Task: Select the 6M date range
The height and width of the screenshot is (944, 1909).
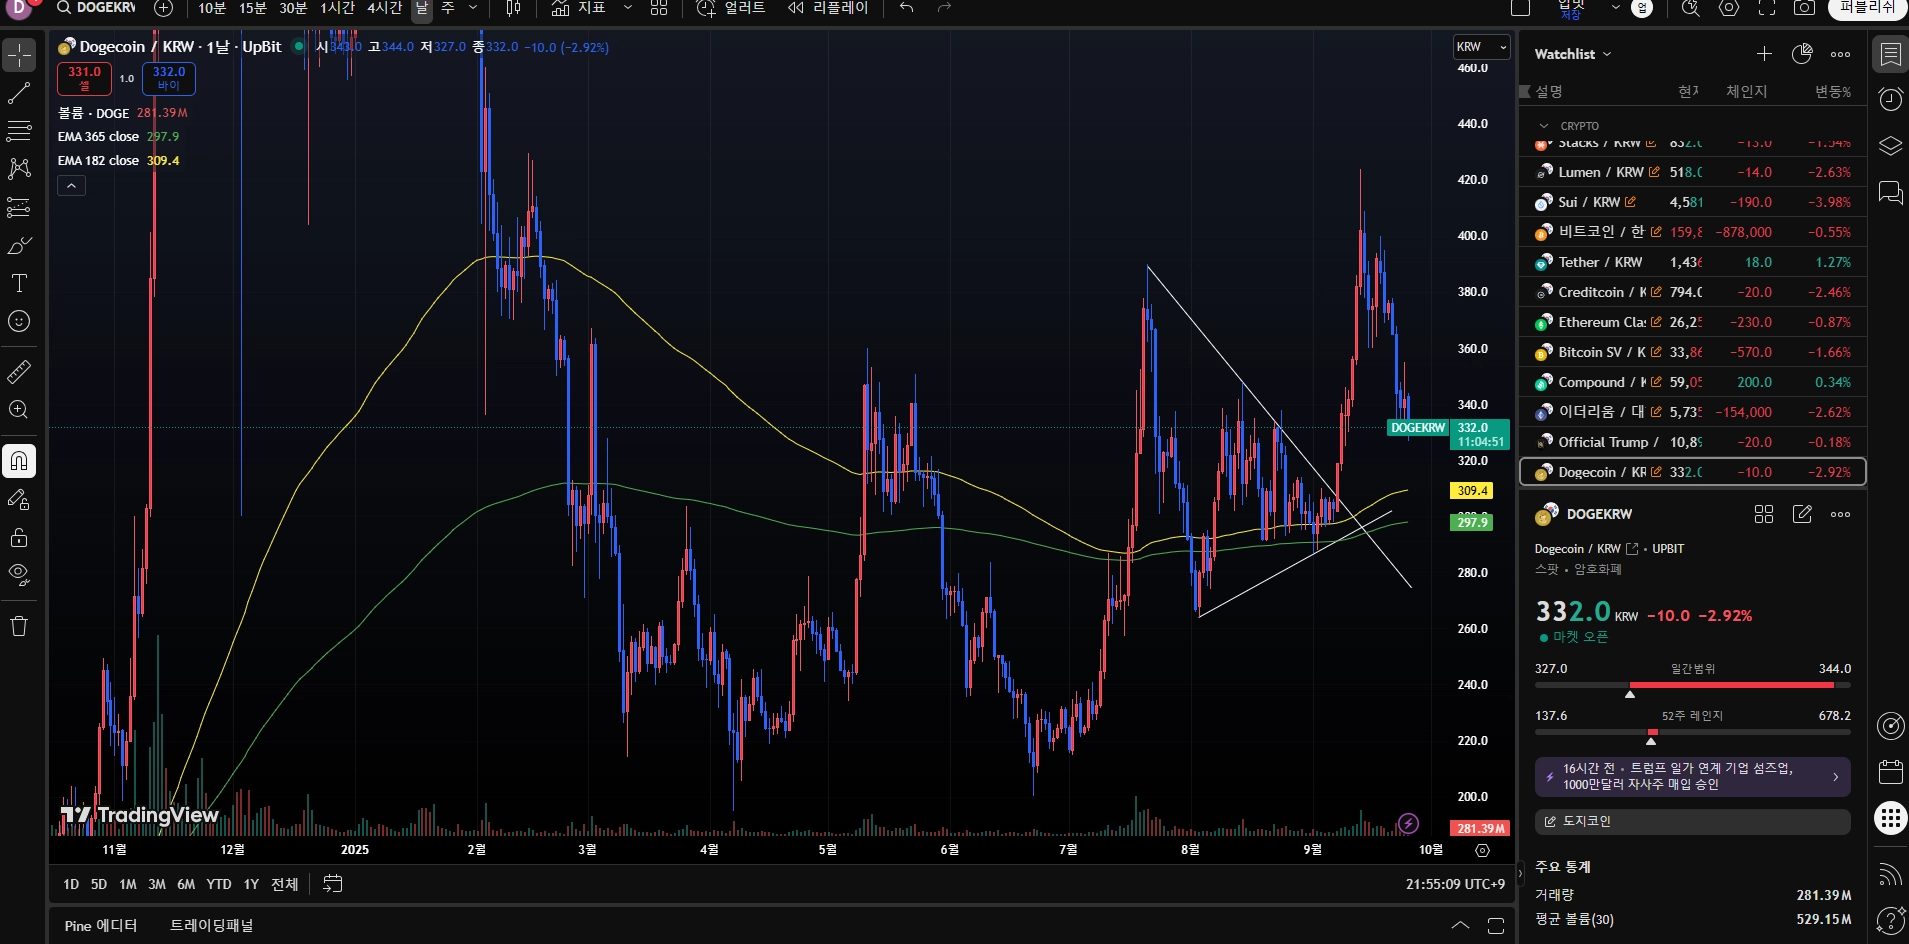Action: 186,884
